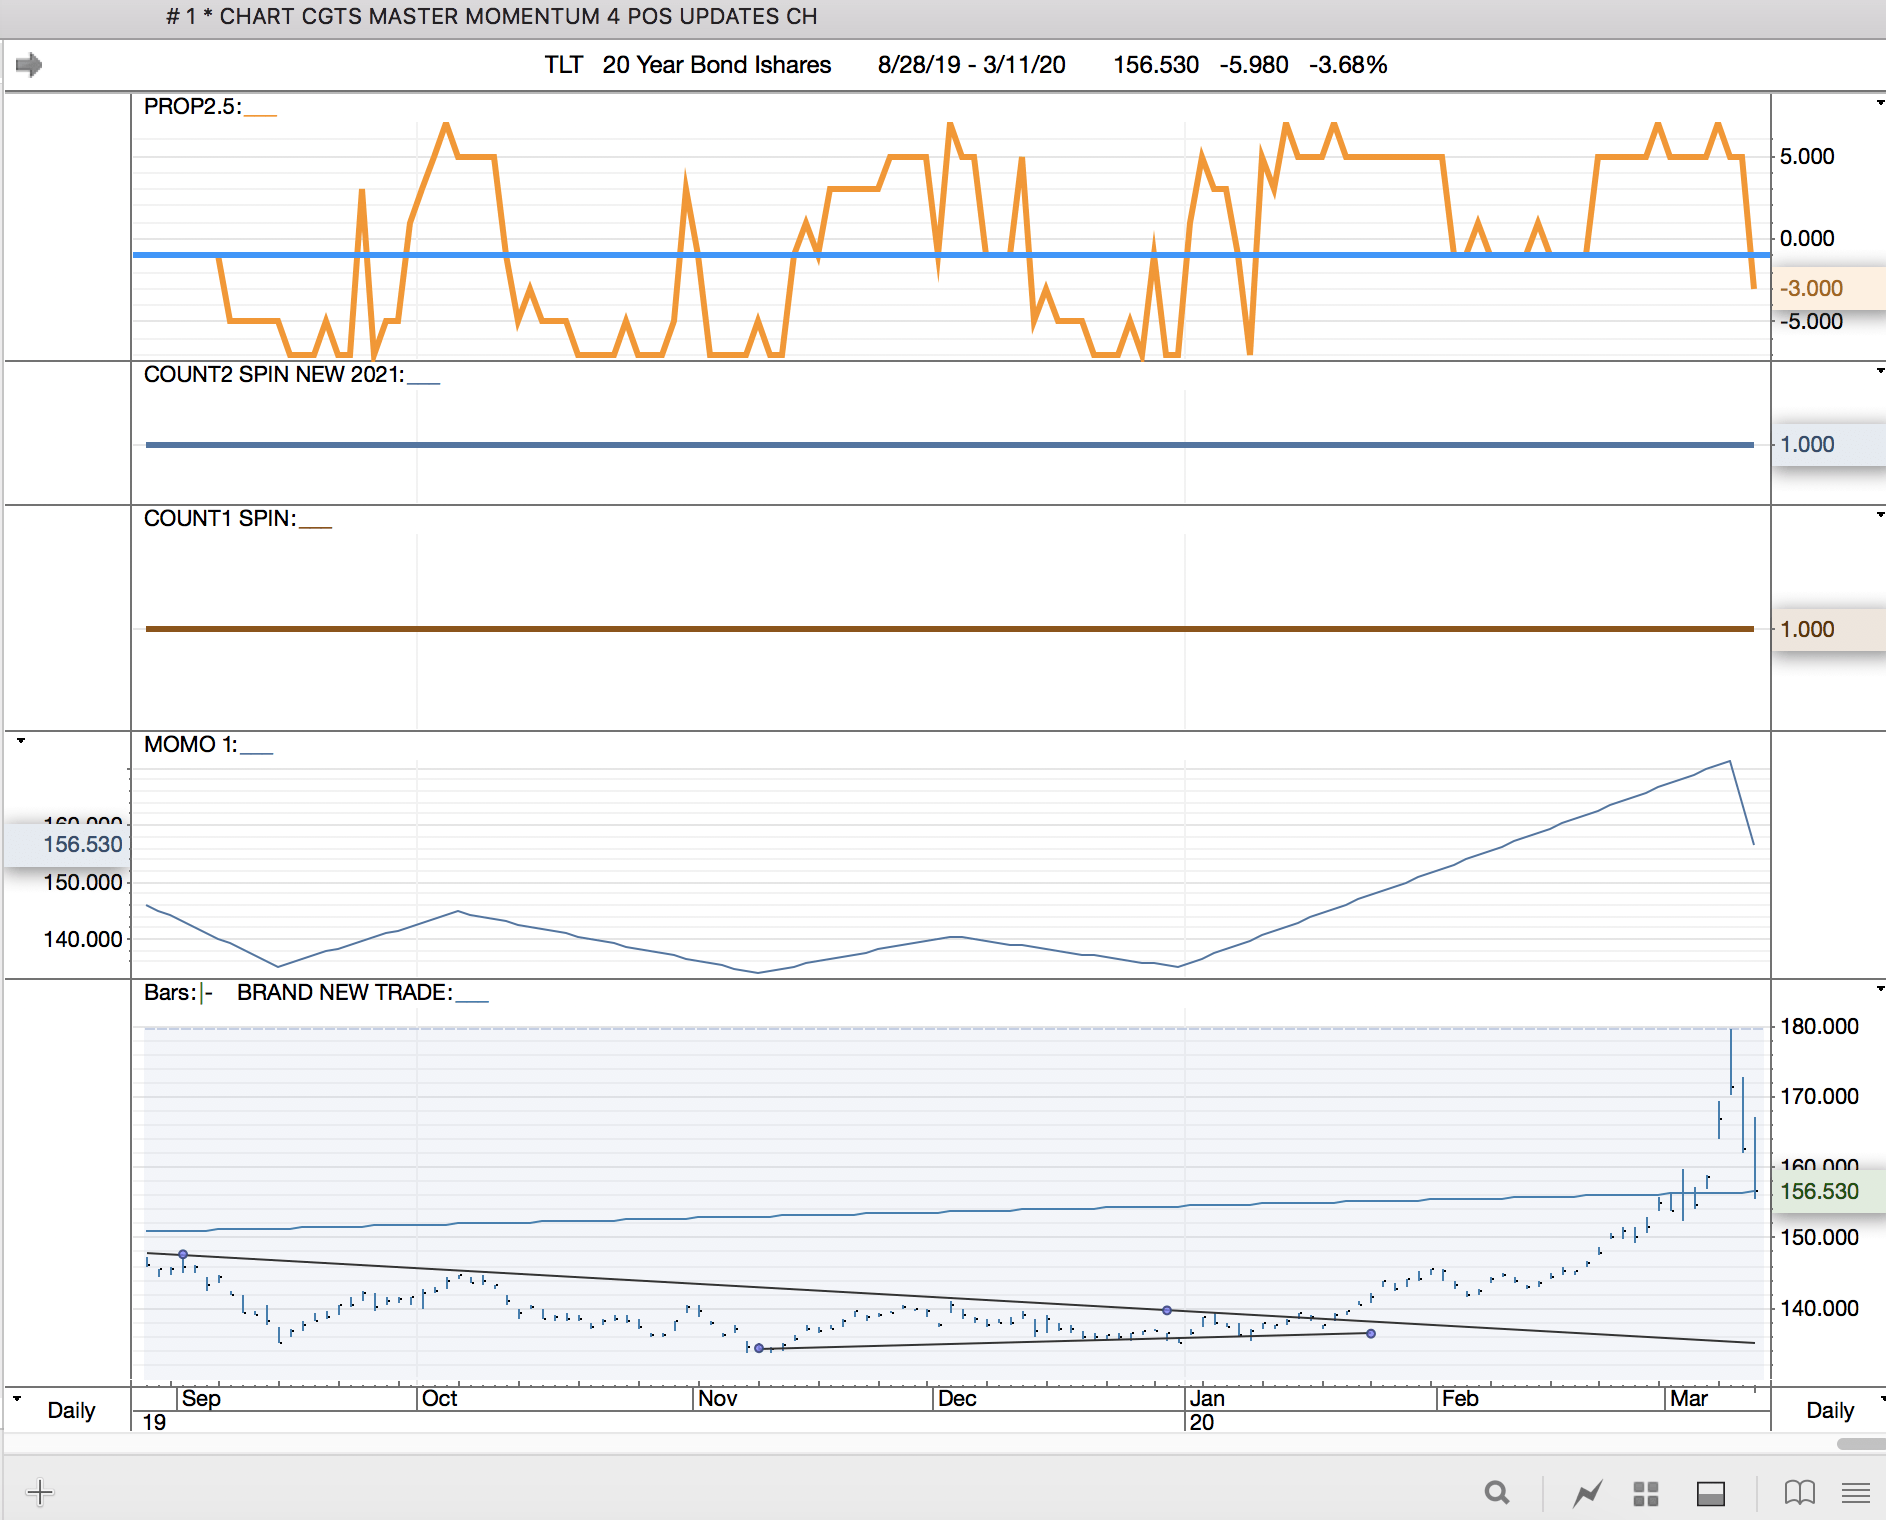Select the lightning bolt chart icon
This screenshot has width=1886, height=1520.
click(x=1587, y=1493)
